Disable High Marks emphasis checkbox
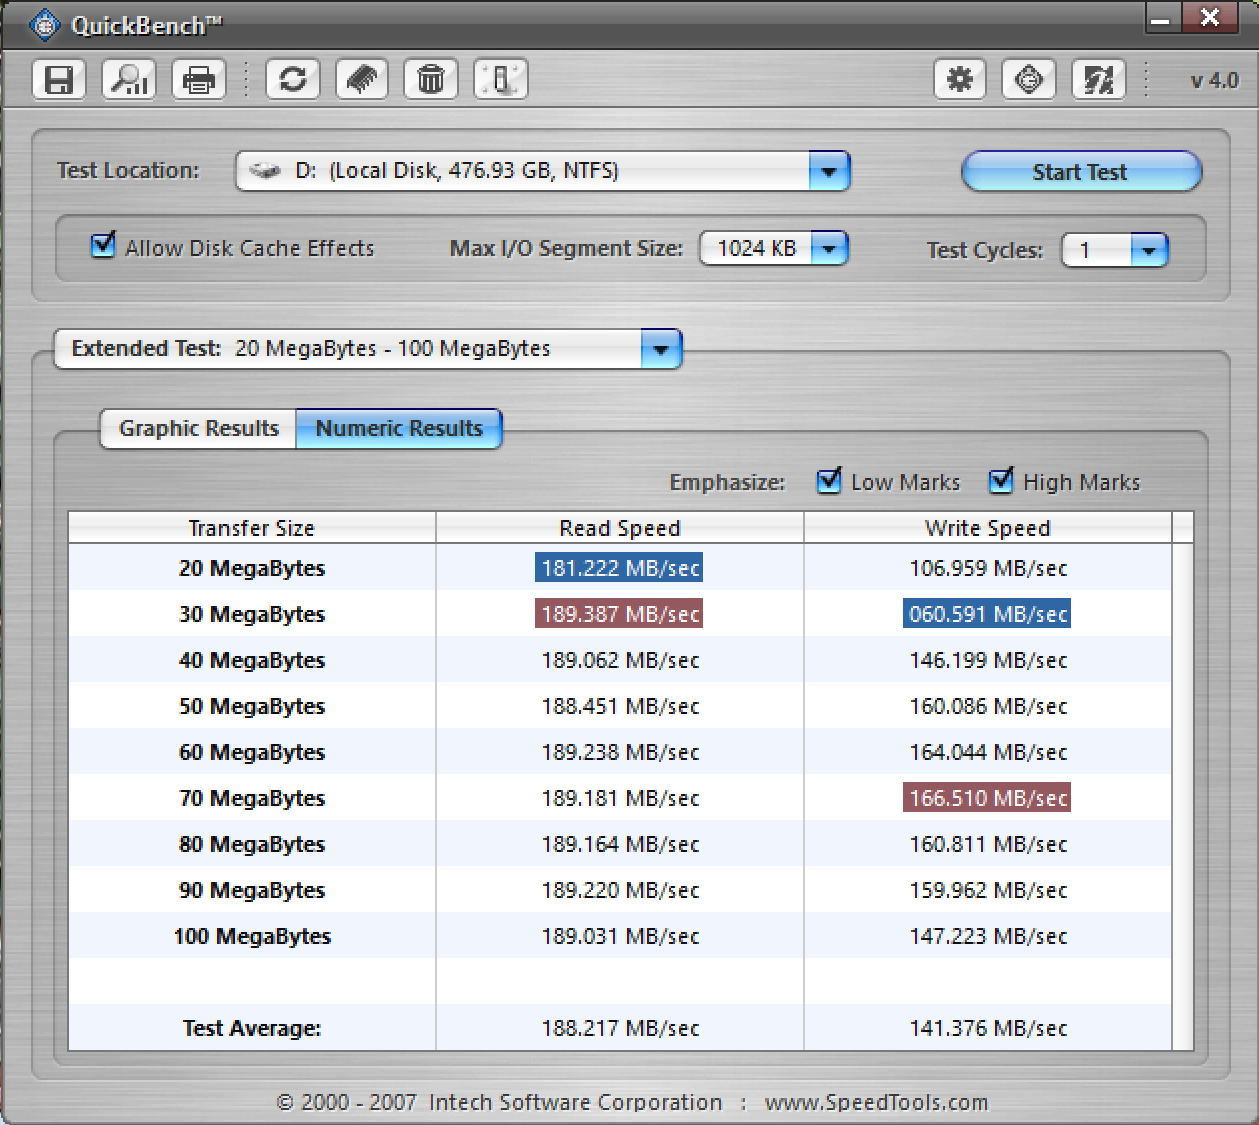Screen dimensions: 1259x1125 tap(1001, 481)
